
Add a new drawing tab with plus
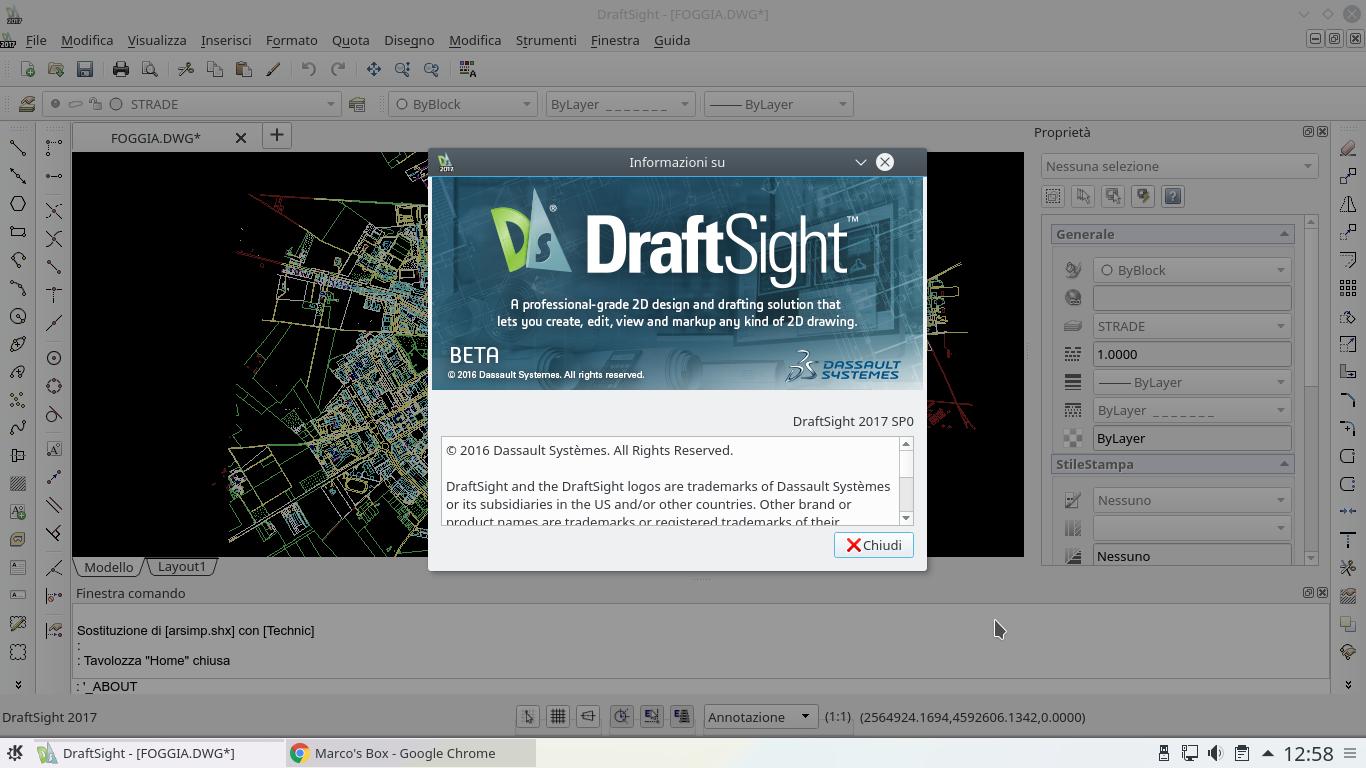coord(277,135)
